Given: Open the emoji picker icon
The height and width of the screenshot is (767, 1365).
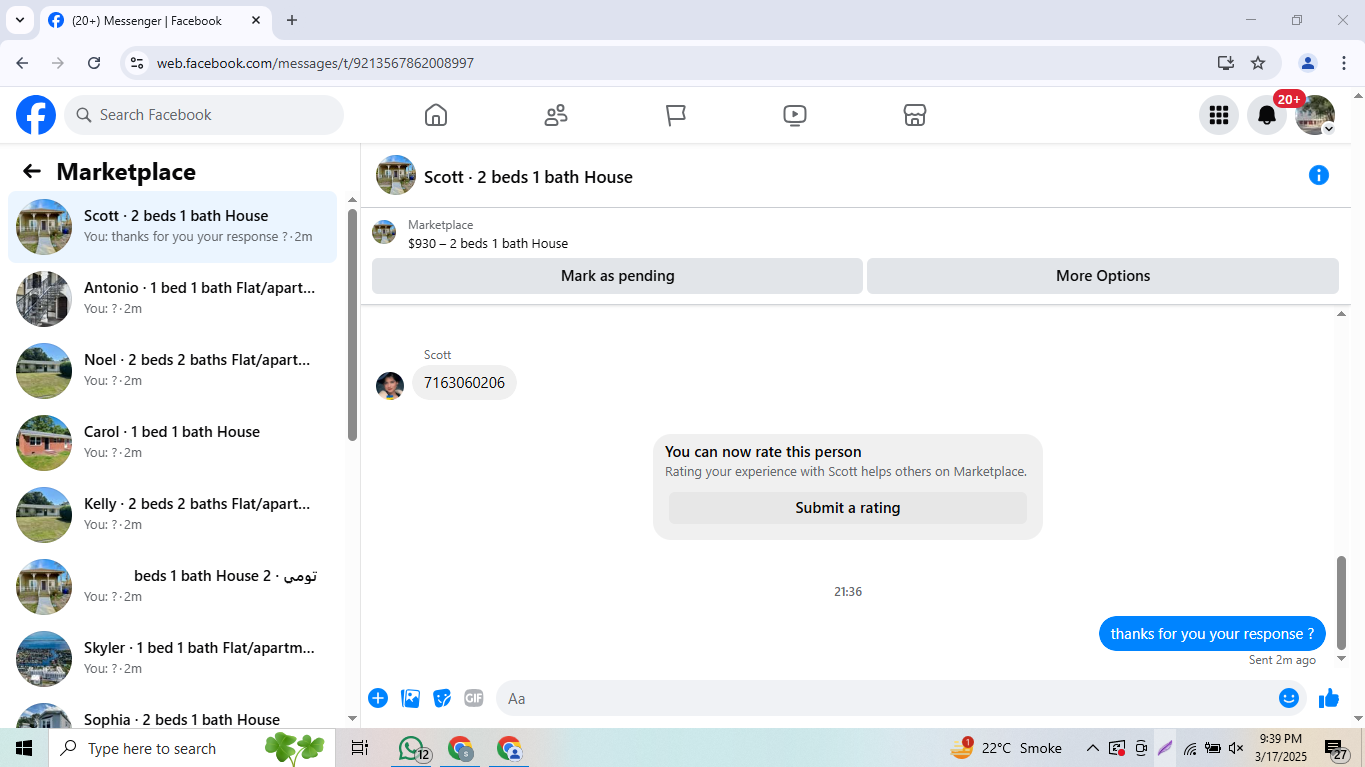Looking at the screenshot, I should pos(1289,698).
